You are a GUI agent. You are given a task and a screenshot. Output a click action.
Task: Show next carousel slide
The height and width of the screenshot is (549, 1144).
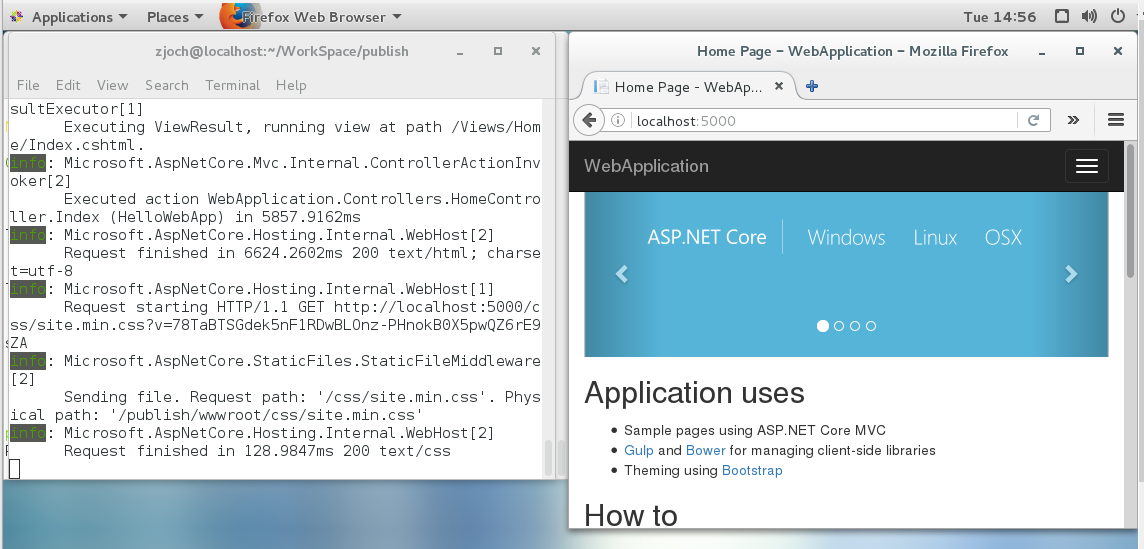click(1071, 274)
